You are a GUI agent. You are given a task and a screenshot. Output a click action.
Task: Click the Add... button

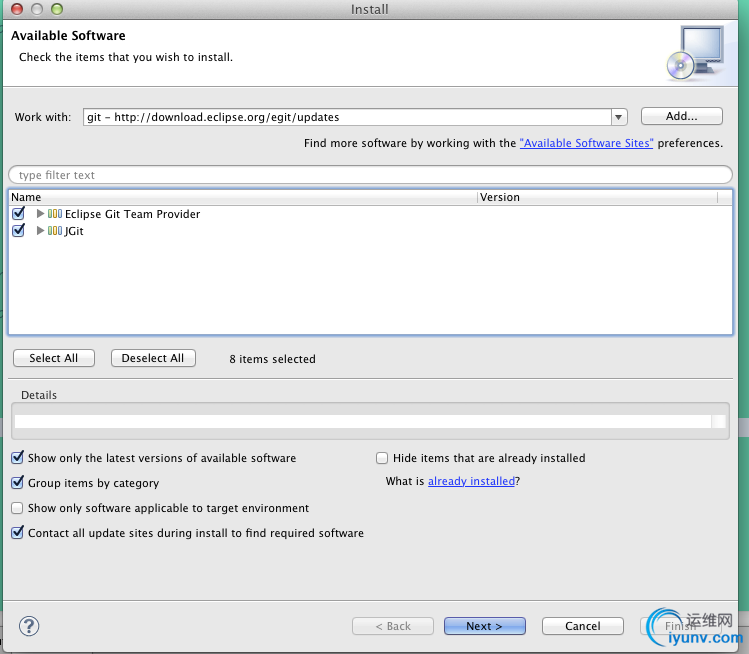682,116
